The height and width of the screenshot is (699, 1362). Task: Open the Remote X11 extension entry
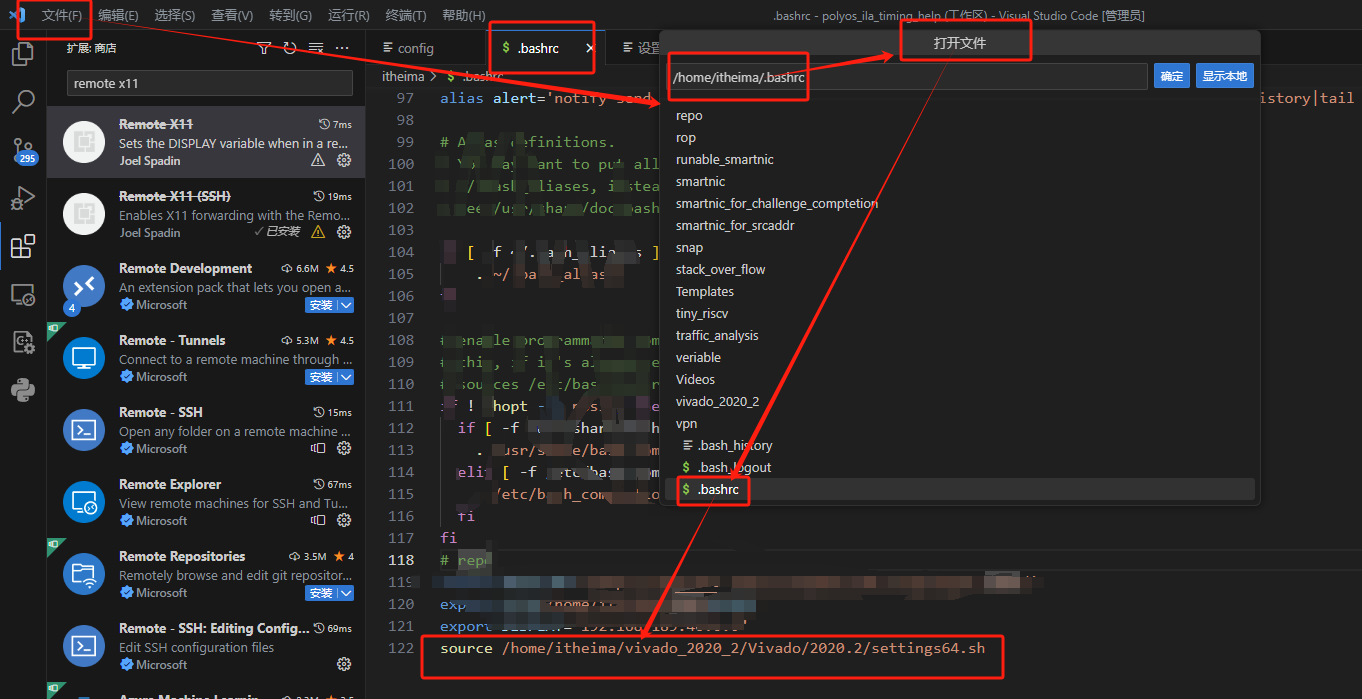tap(206, 142)
